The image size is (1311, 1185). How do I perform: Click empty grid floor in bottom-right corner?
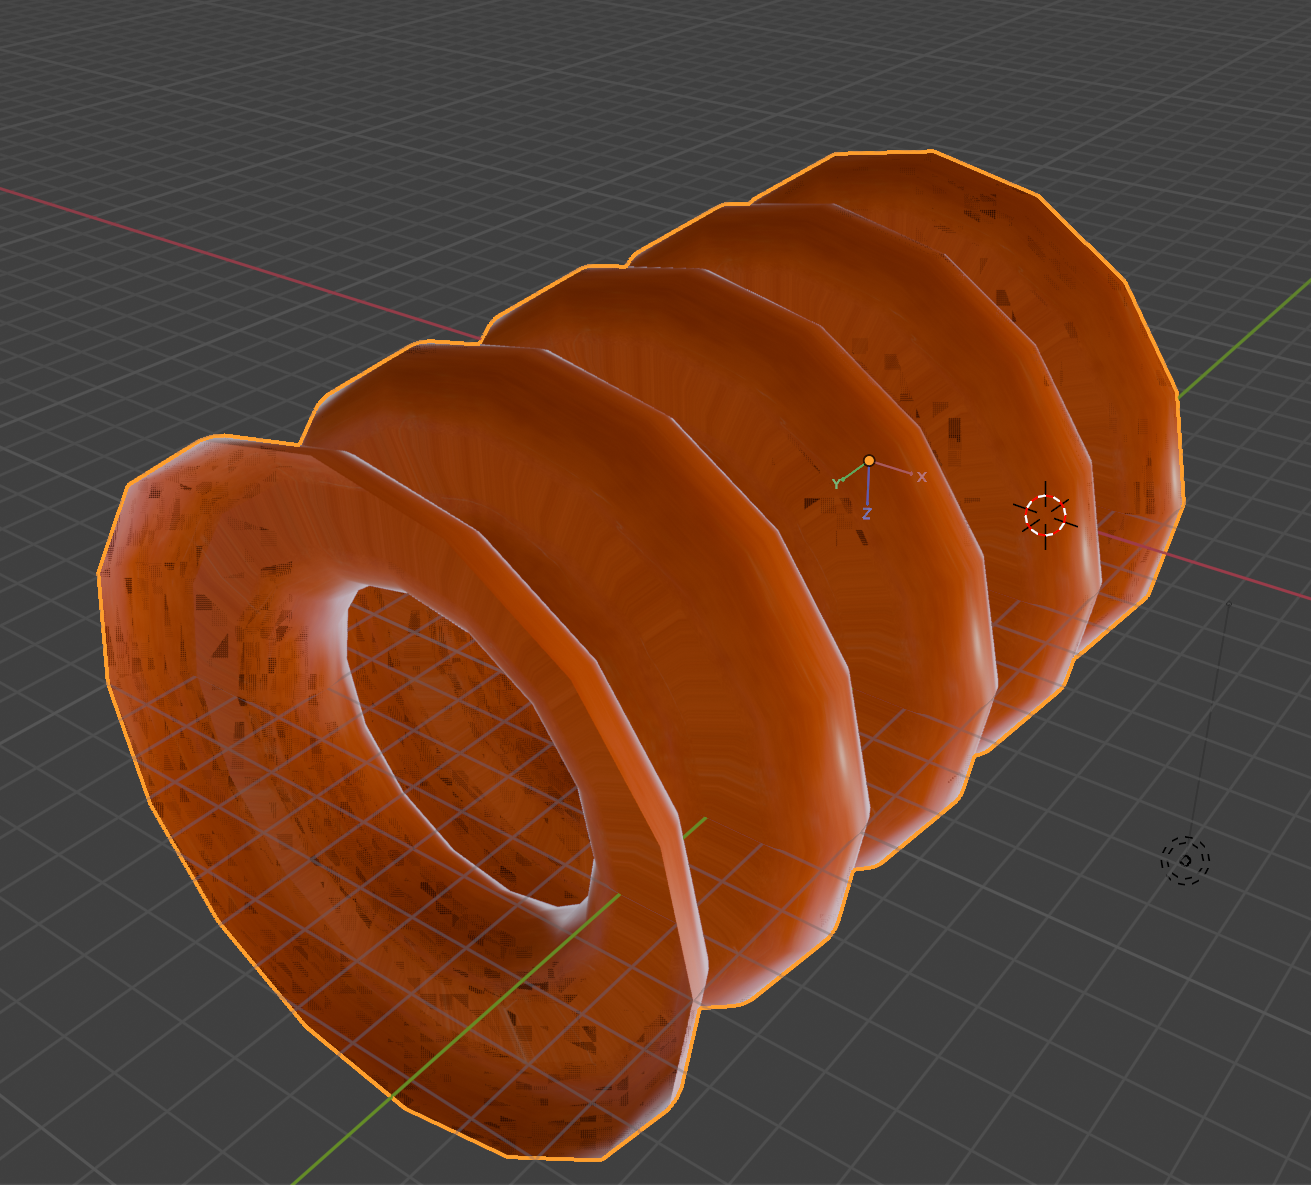click(x=1150, y=1080)
